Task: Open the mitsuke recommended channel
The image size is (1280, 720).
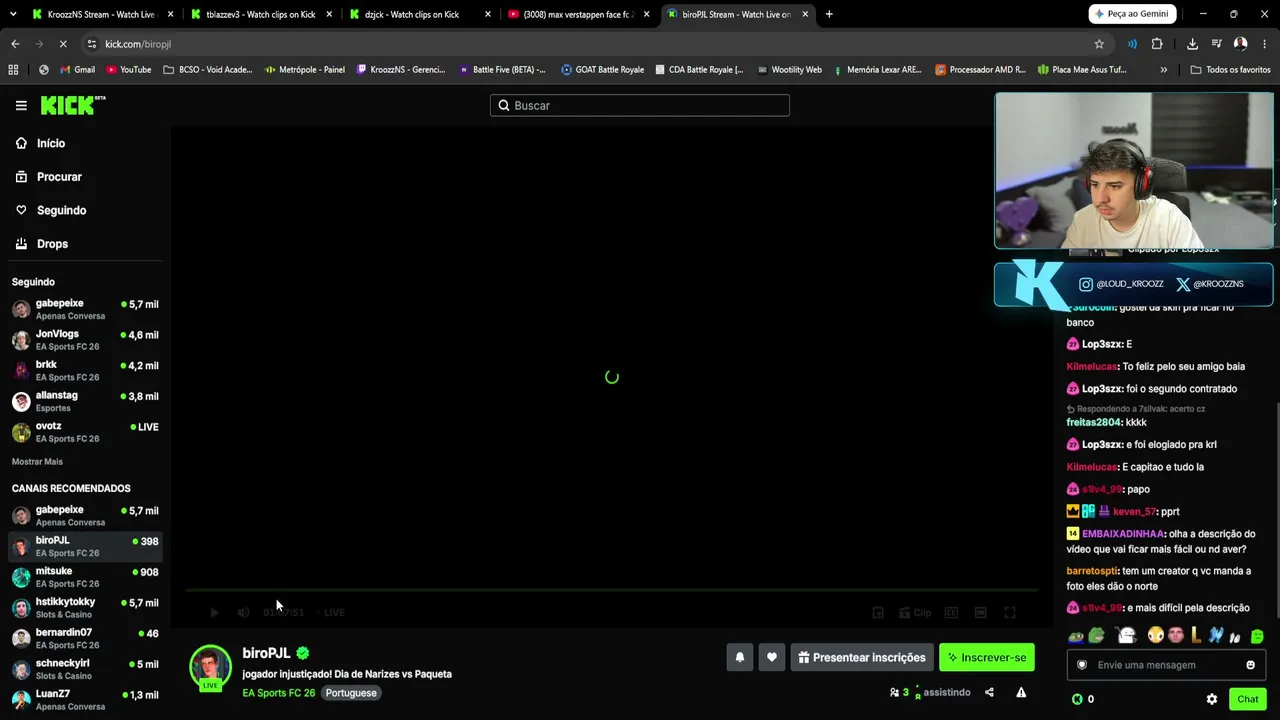Action: pyautogui.click(x=85, y=577)
